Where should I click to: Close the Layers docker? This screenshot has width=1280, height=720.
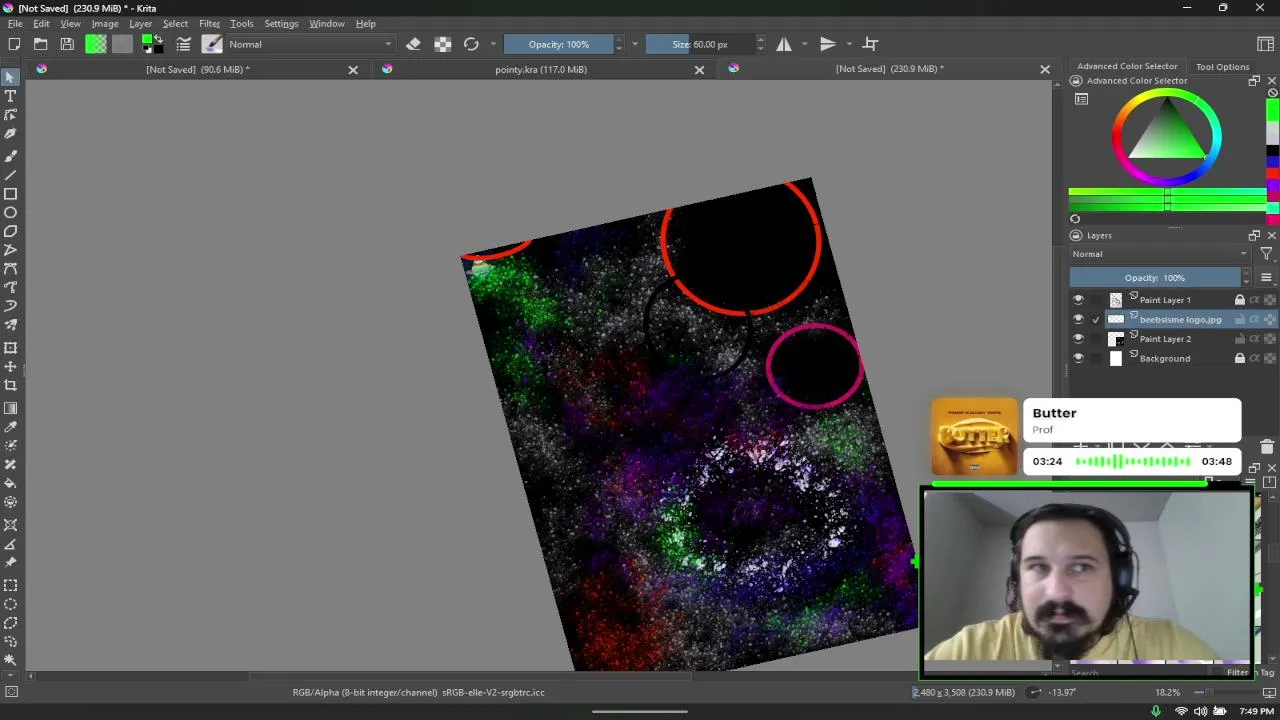pos(1271,236)
